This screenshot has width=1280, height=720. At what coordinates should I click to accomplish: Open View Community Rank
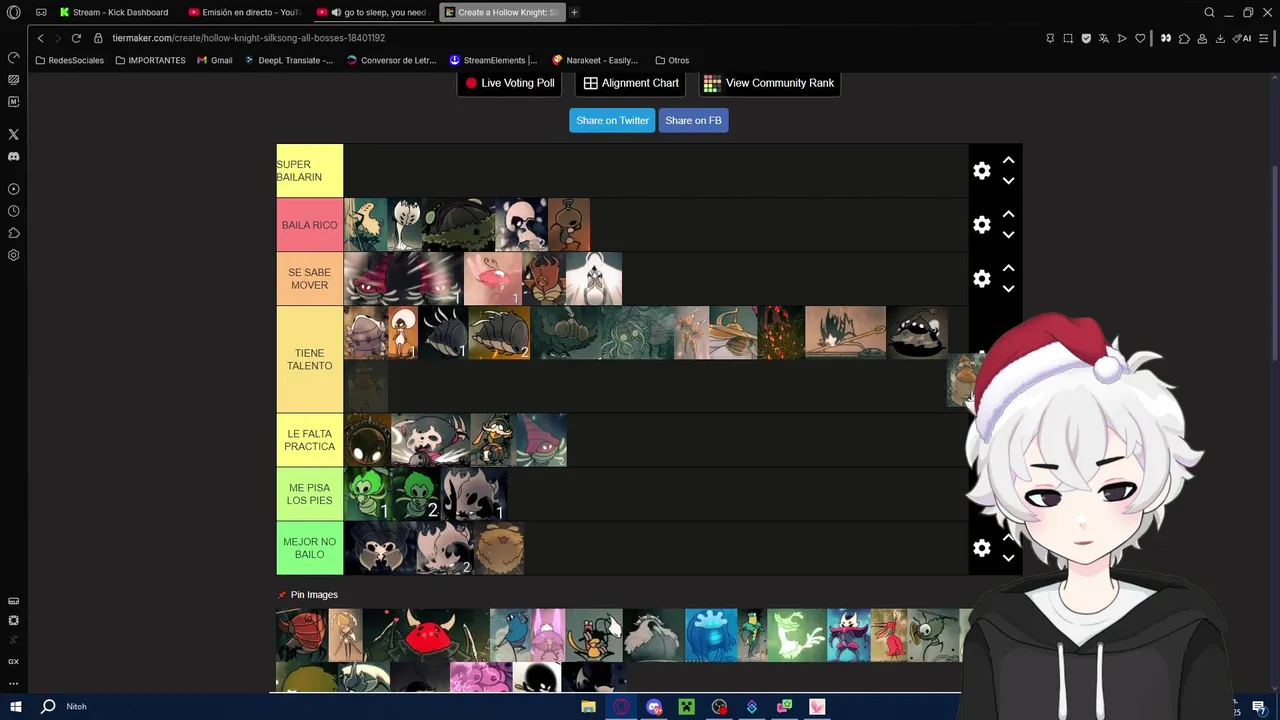click(x=769, y=83)
